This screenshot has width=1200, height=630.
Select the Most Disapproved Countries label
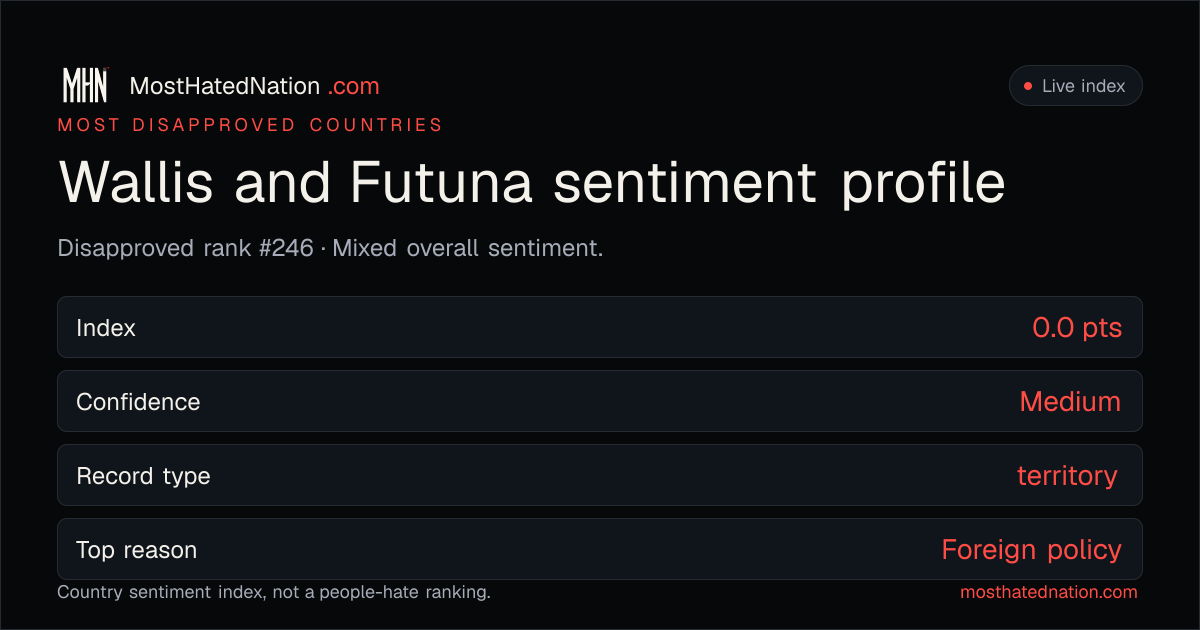pos(250,125)
